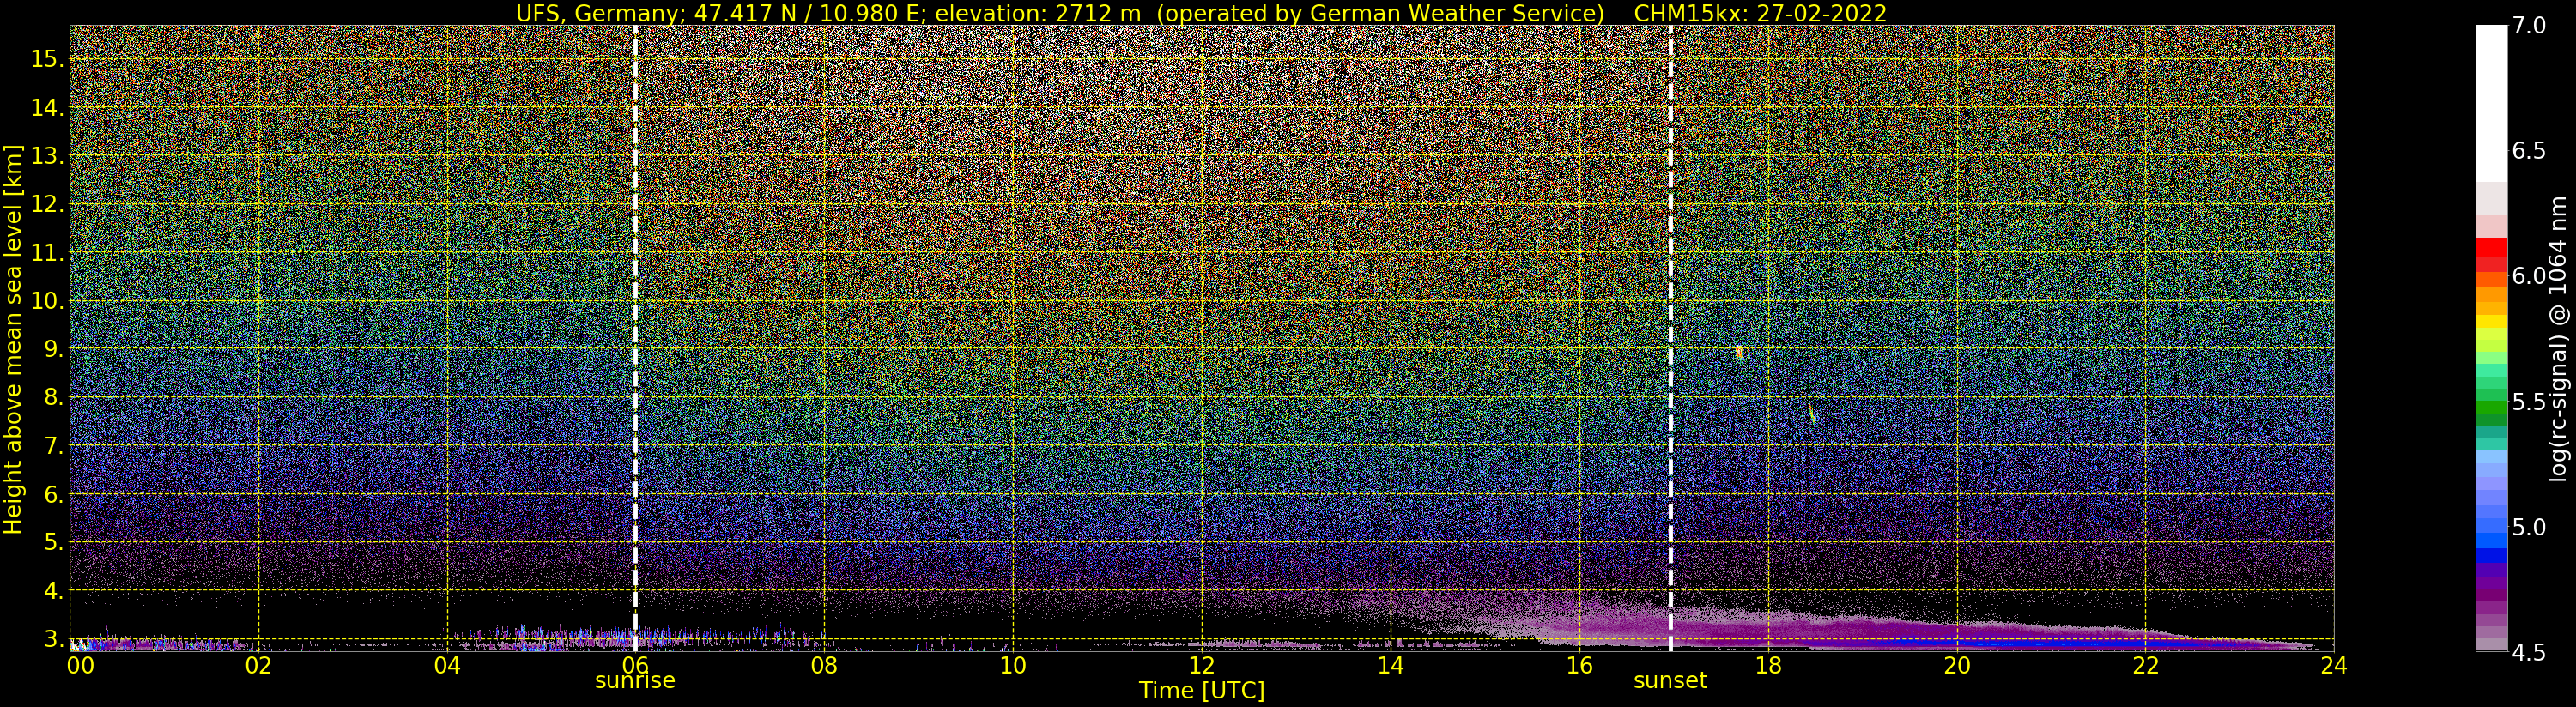Viewport: 2576px width, 707px height.
Task: Click the '10' time tick label
Action: point(1013,666)
